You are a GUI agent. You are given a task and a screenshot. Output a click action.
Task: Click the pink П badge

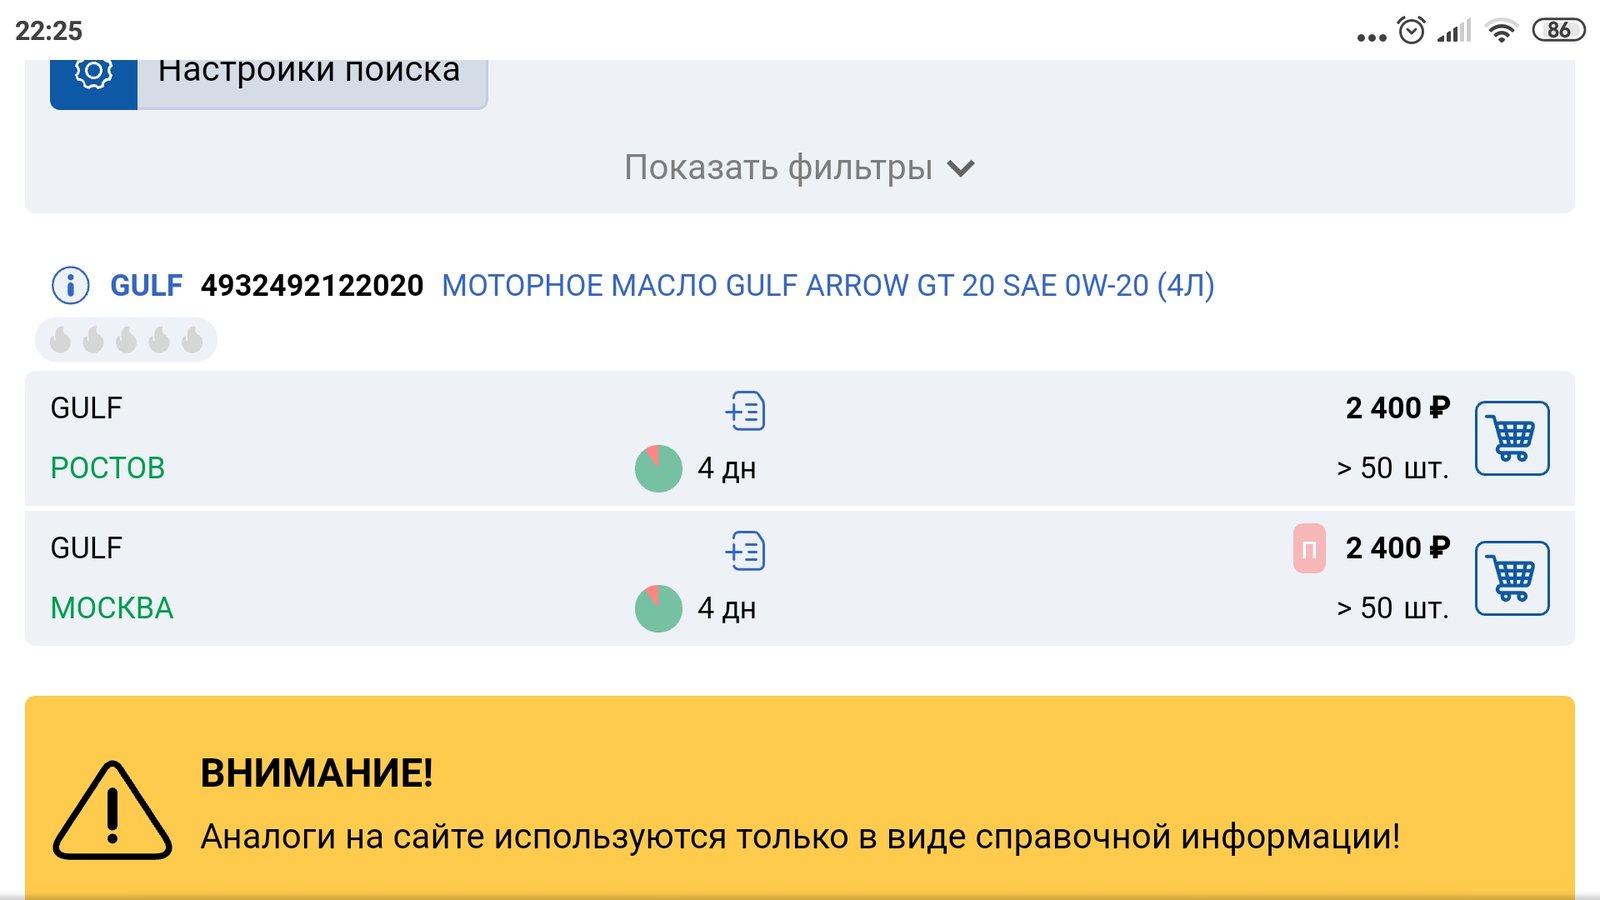click(1309, 548)
